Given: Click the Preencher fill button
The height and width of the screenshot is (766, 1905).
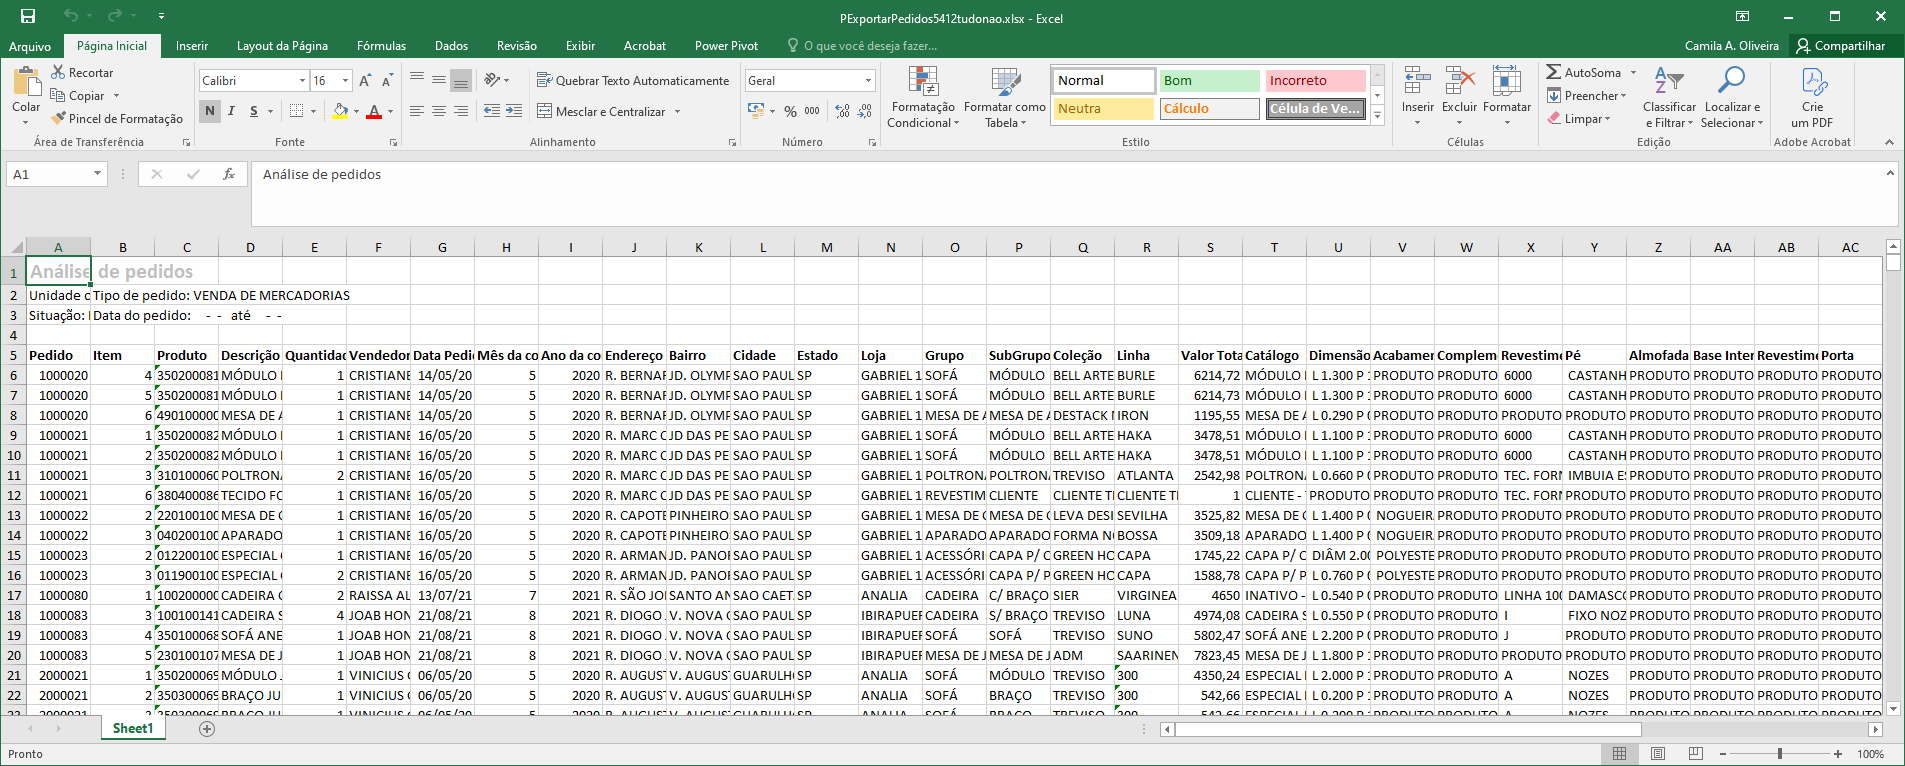Looking at the screenshot, I should [1587, 96].
